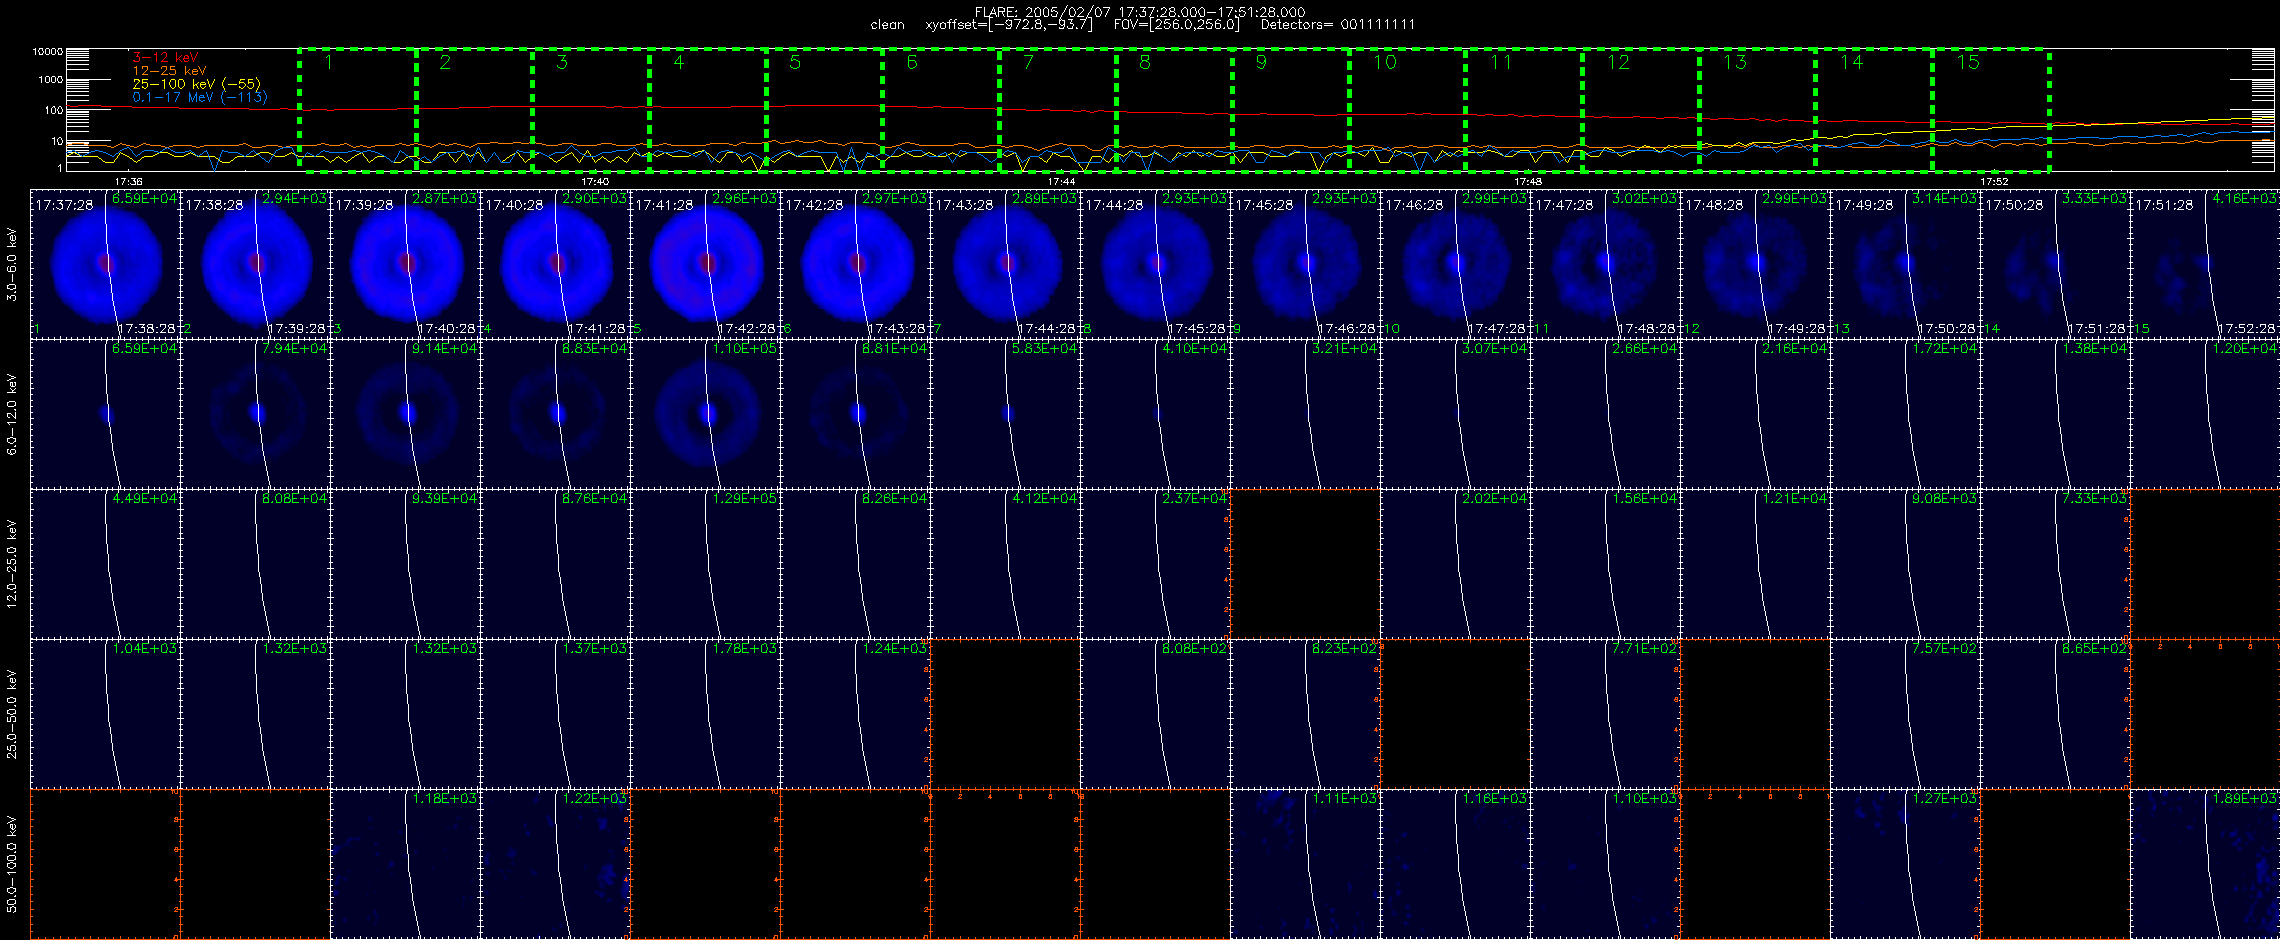
Task: Click the 1000 count-rate axis label
Action: (50, 79)
